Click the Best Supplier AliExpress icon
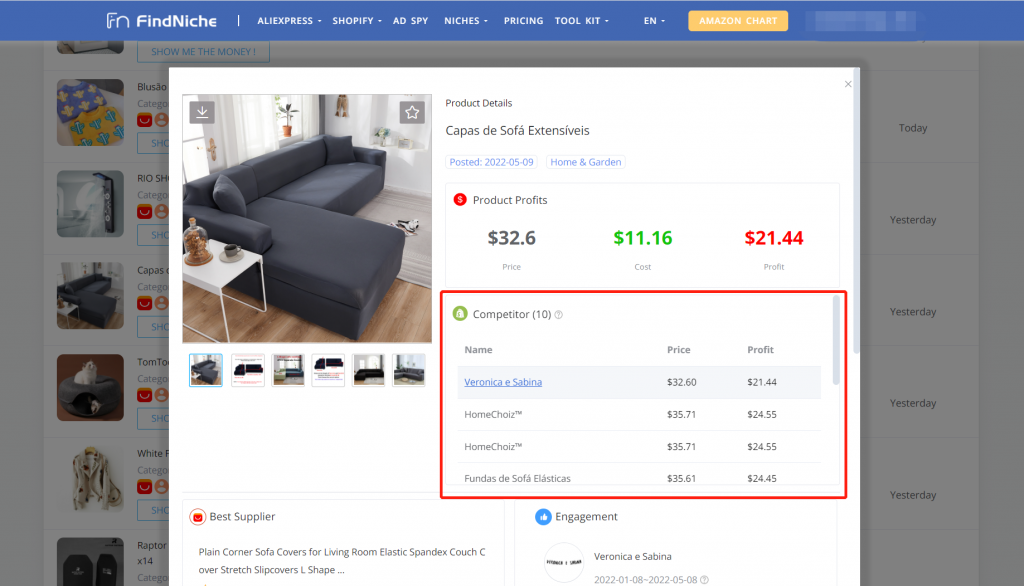This screenshot has height=586, width=1024. point(197,517)
